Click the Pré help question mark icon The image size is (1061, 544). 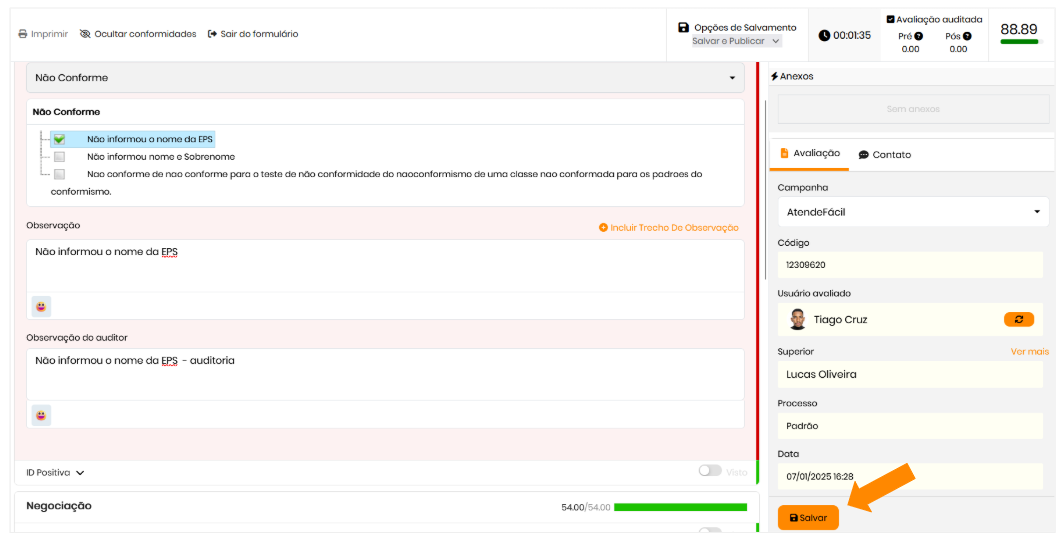(918, 36)
